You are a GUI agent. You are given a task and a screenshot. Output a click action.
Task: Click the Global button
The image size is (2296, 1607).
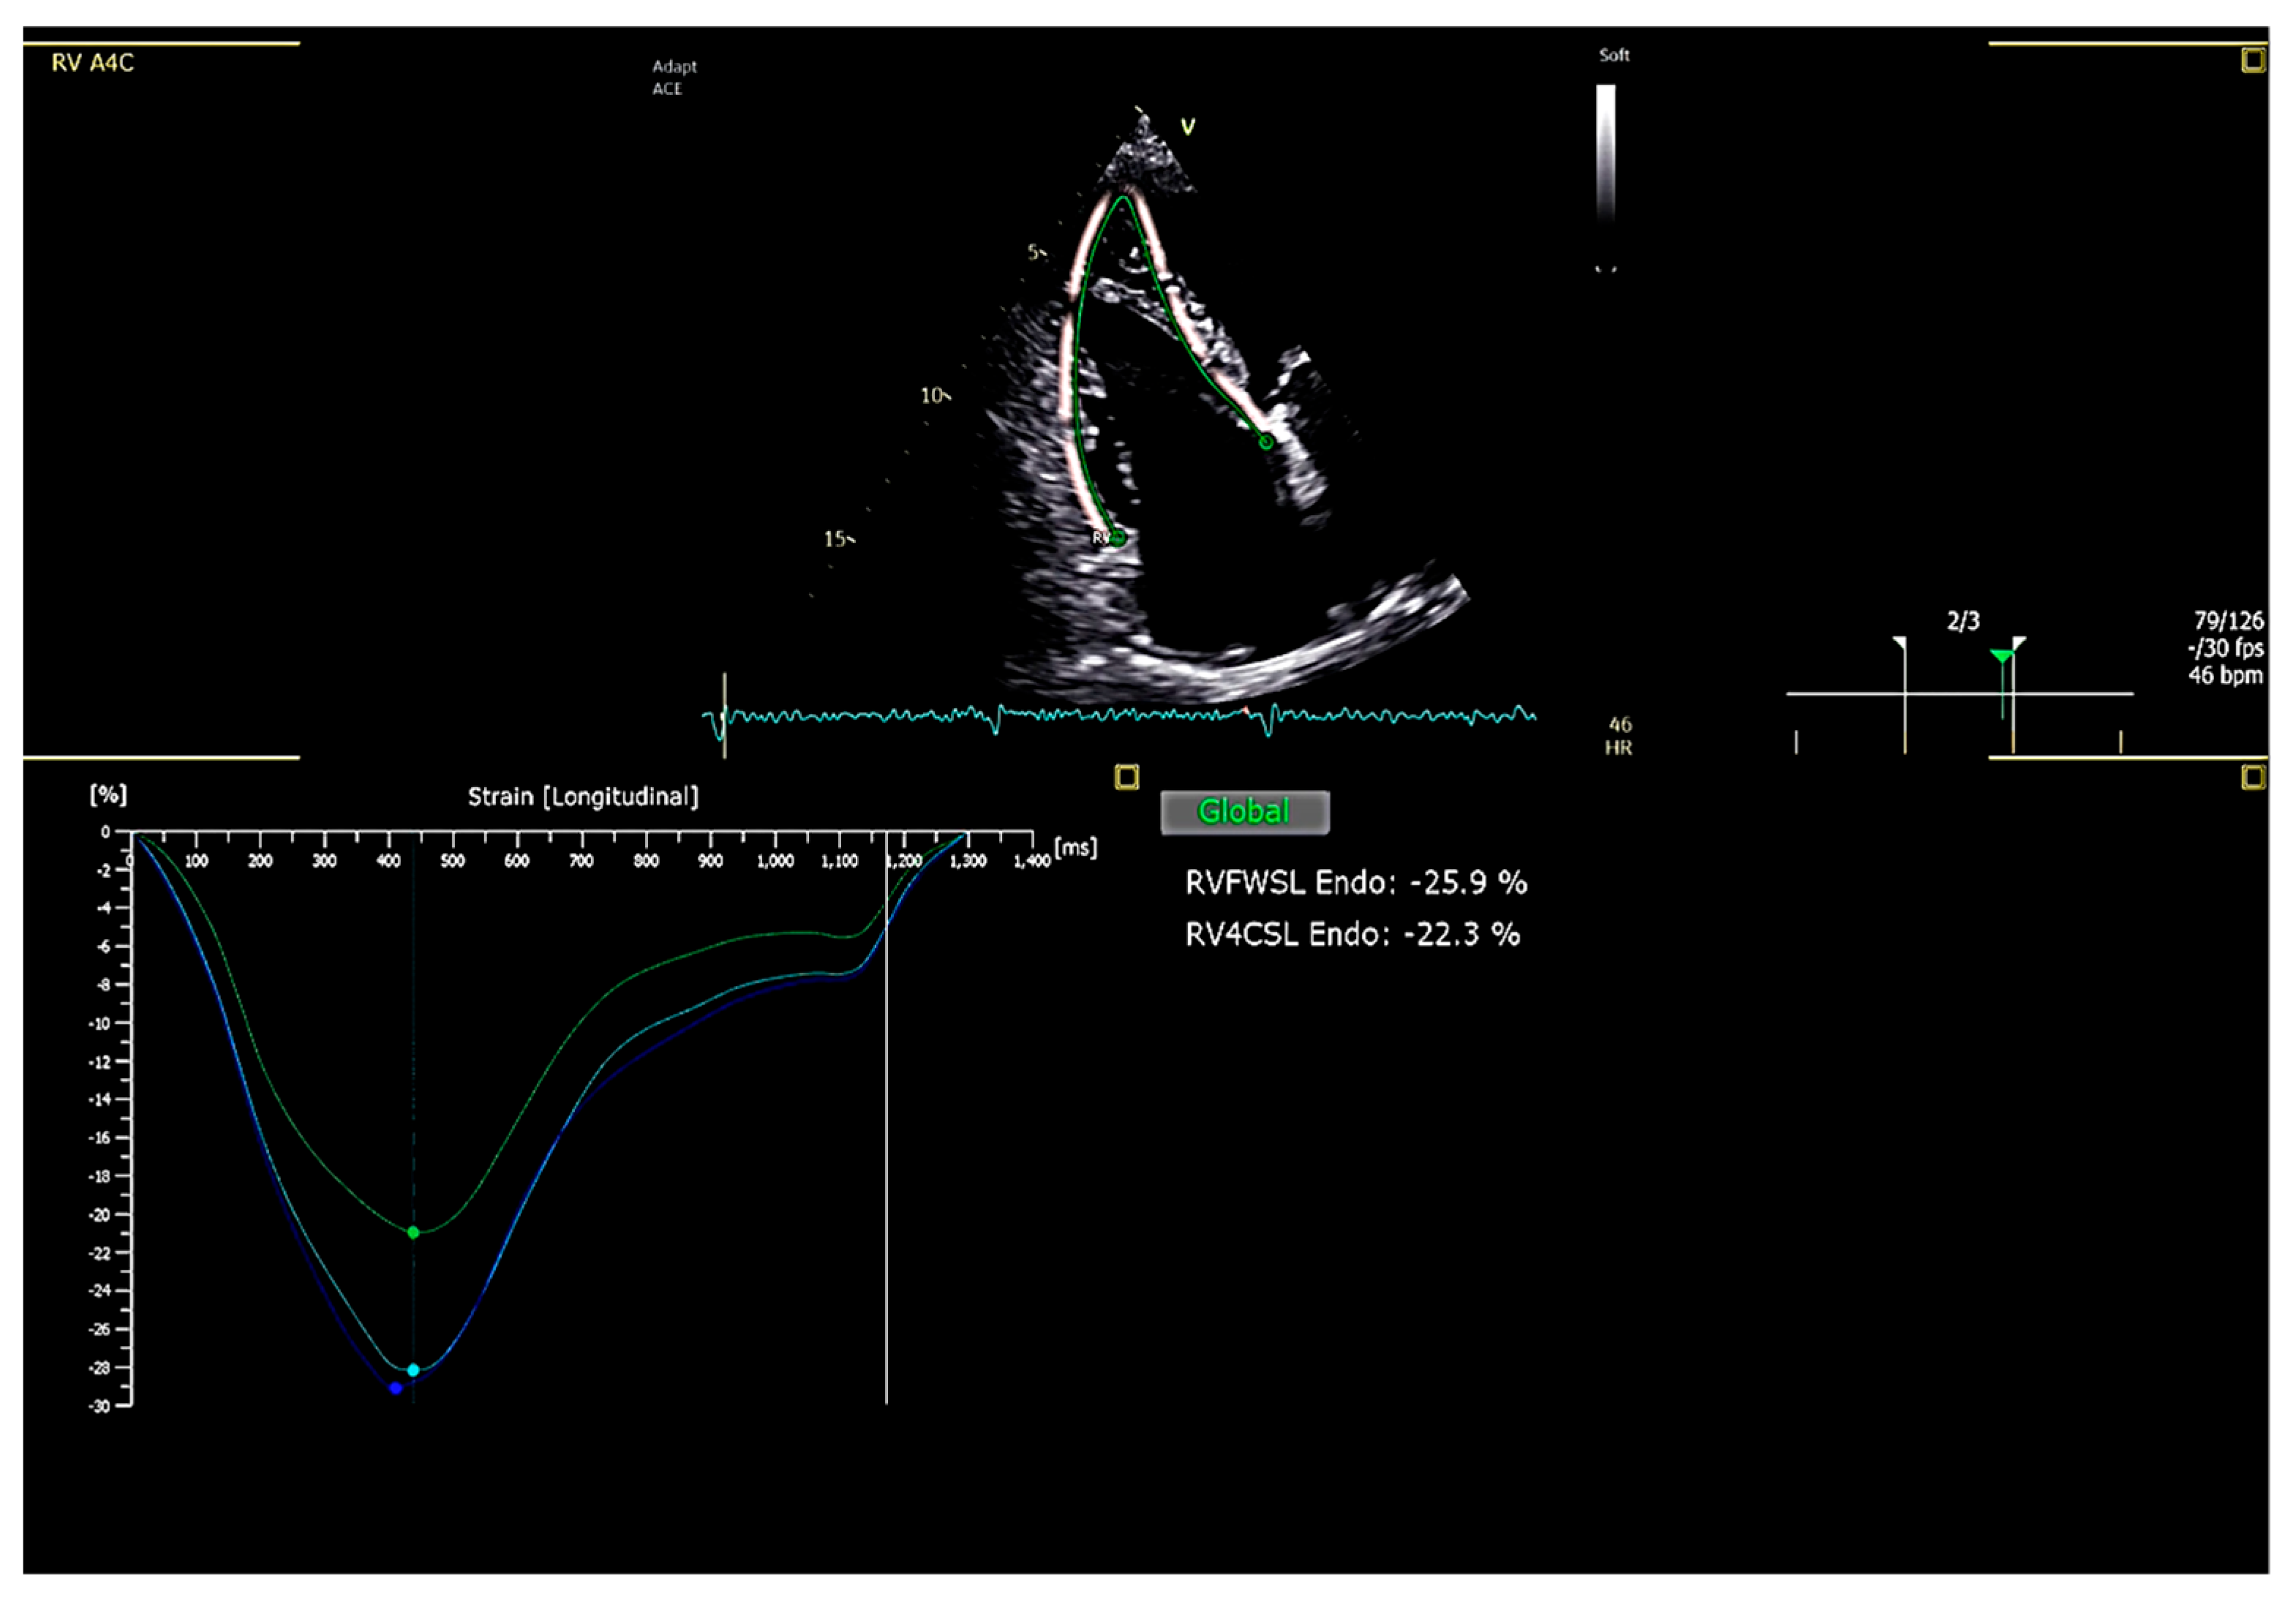click(x=1244, y=811)
